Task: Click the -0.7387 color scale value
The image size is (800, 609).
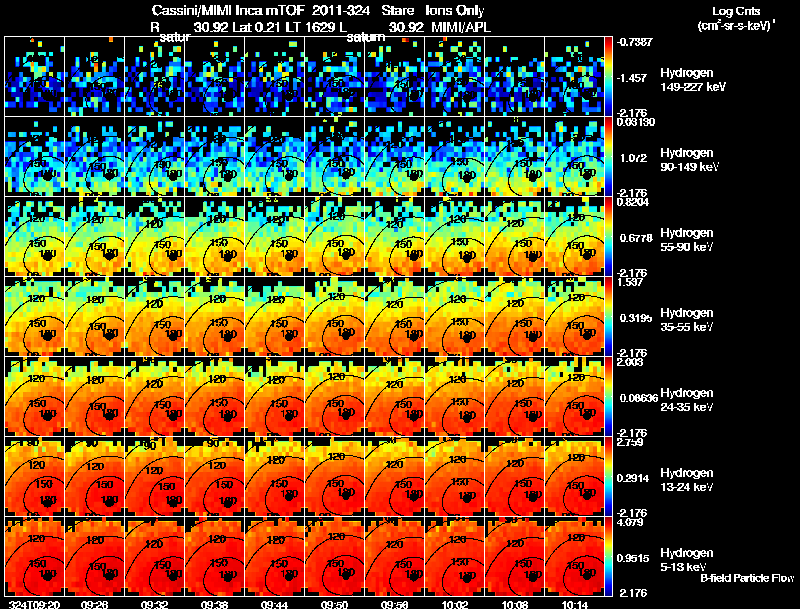Action: click(x=634, y=42)
